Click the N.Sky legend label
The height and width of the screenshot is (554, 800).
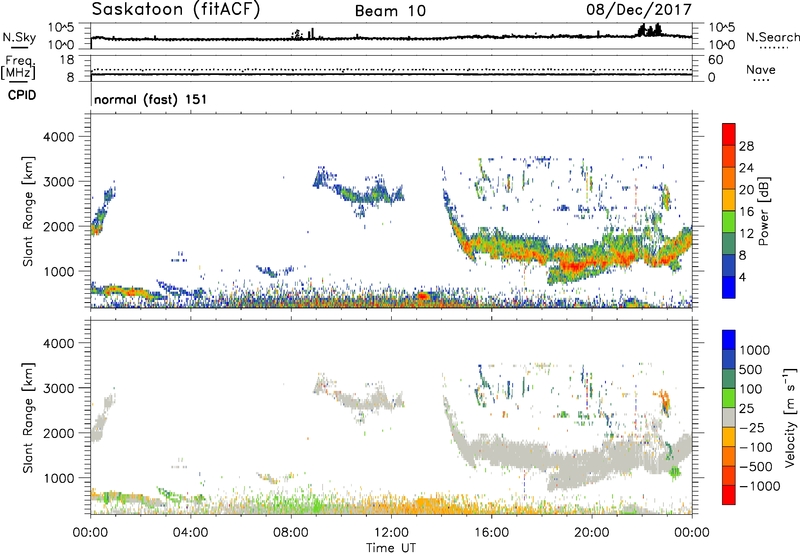[x=19, y=37]
